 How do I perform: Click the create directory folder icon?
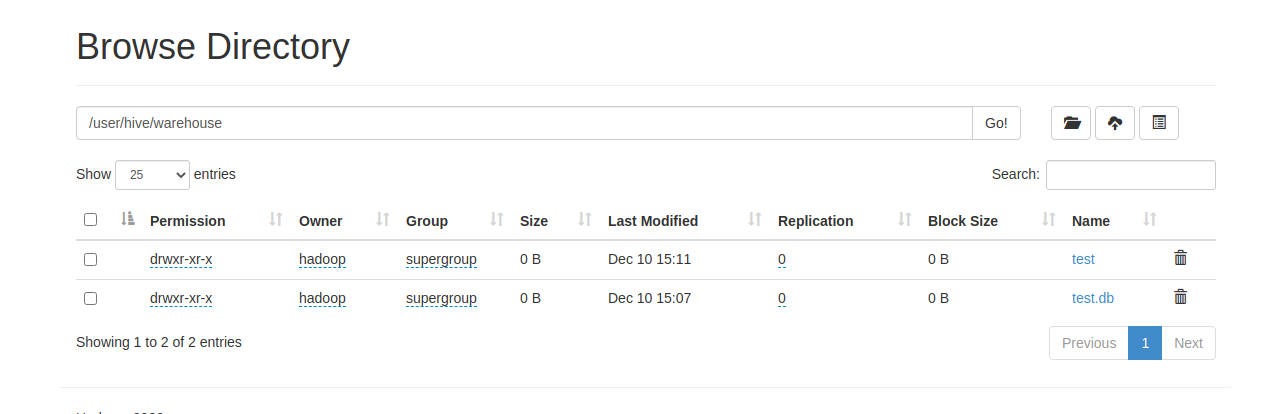pos(1071,123)
